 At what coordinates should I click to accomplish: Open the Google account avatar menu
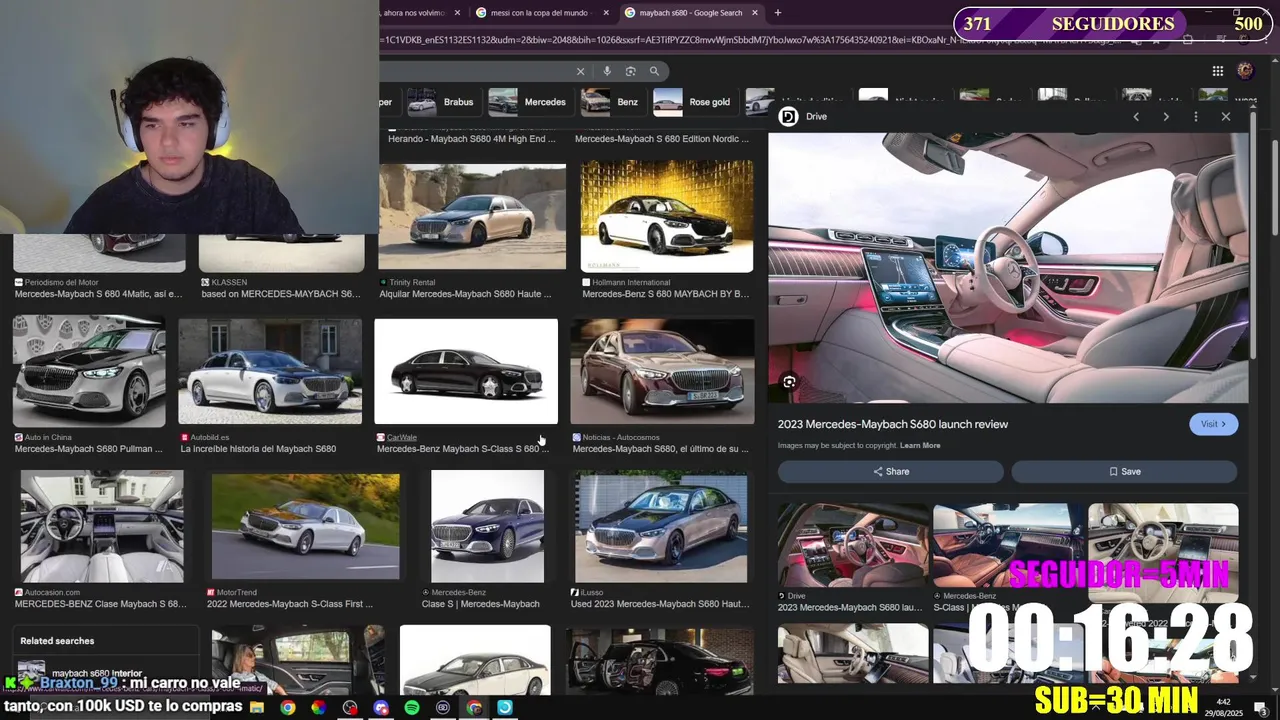(x=1245, y=71)
